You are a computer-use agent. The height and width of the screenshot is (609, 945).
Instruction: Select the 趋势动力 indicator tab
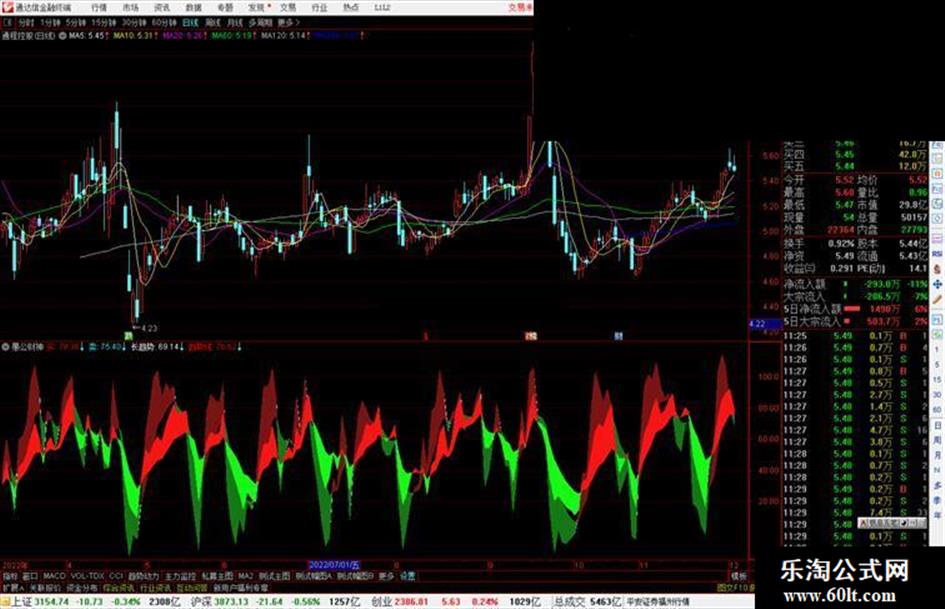tap(144, 576)
